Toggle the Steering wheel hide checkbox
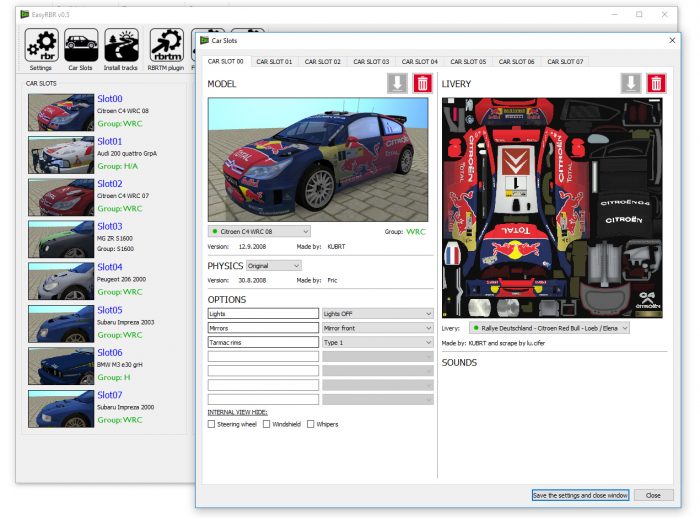Viewport: 700px width, 518px height. tap(212, 424)
